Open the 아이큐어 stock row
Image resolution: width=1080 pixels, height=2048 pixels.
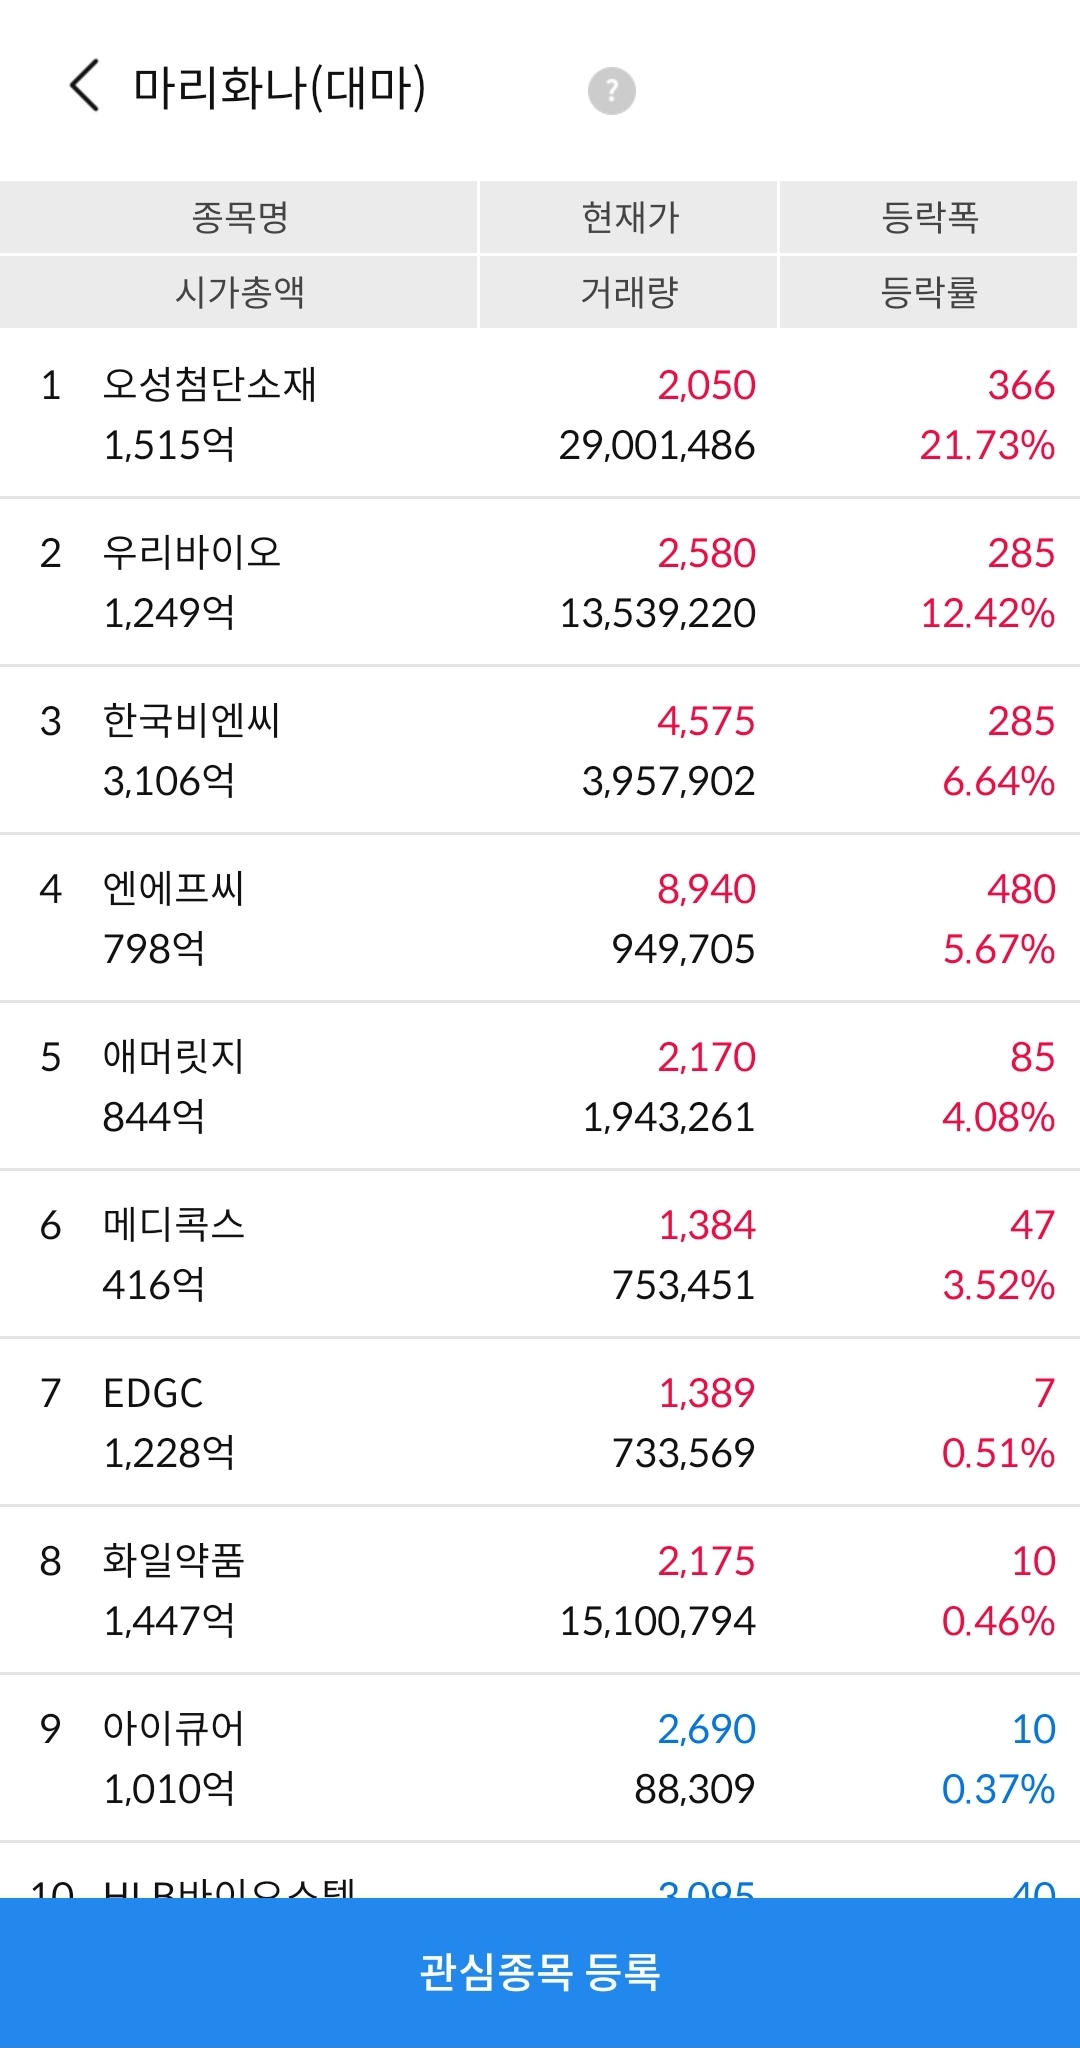540,1758
